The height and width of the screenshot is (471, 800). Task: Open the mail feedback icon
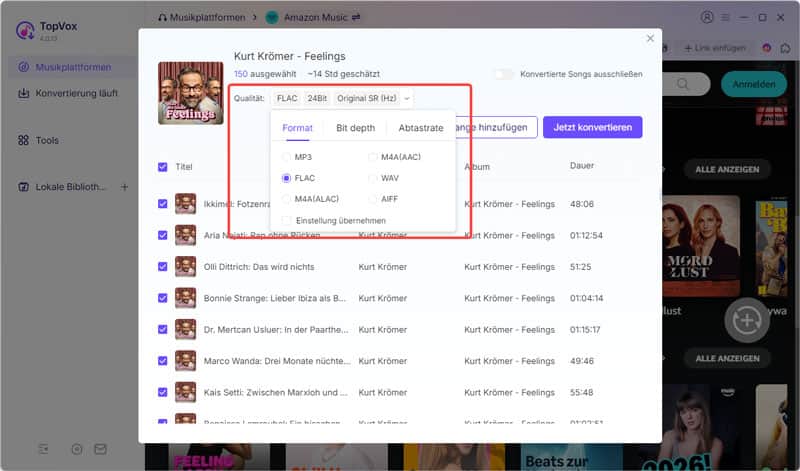(x=101, y=449)
